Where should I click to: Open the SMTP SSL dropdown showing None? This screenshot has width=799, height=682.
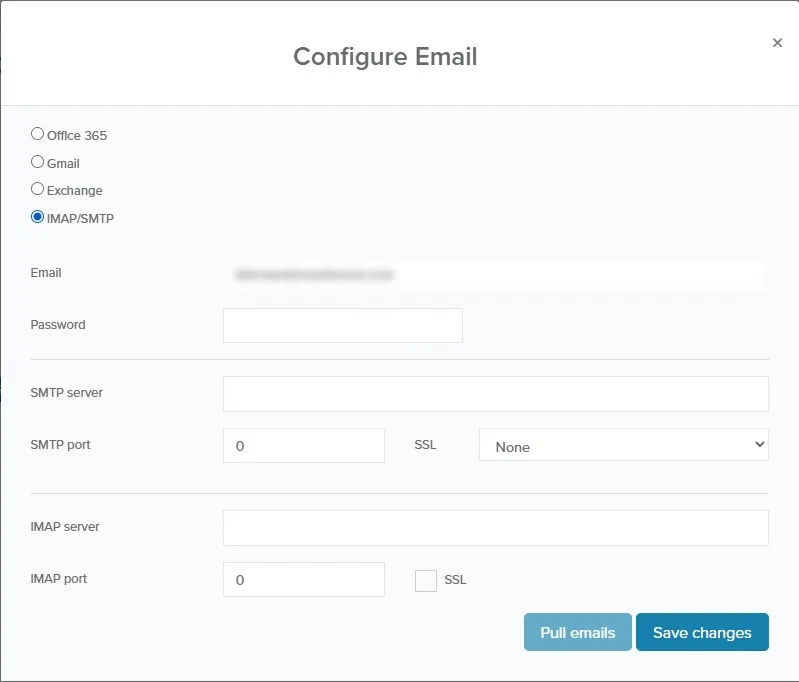[x=624, y=445]
